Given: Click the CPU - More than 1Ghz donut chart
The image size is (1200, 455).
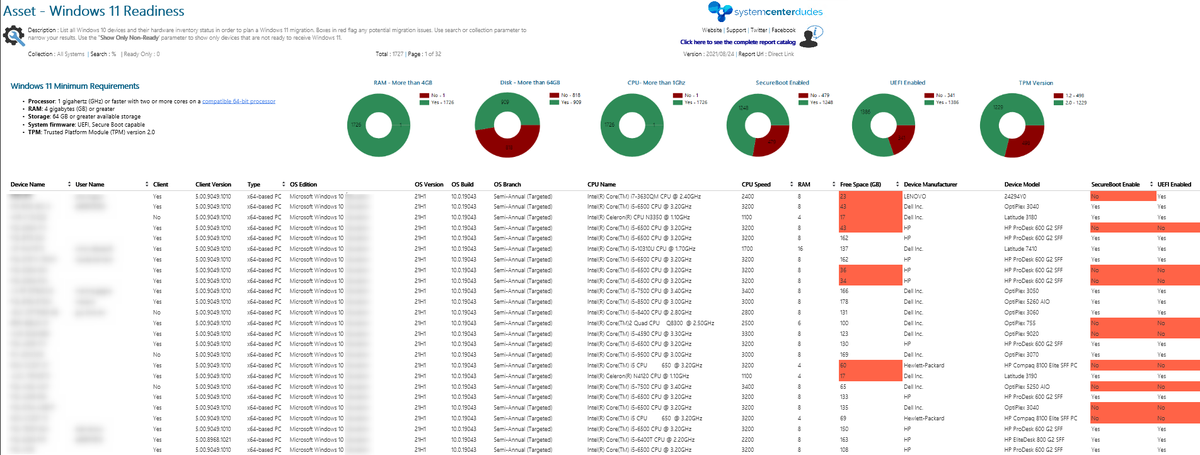Looking at the screenshot, I should [633, 124].
